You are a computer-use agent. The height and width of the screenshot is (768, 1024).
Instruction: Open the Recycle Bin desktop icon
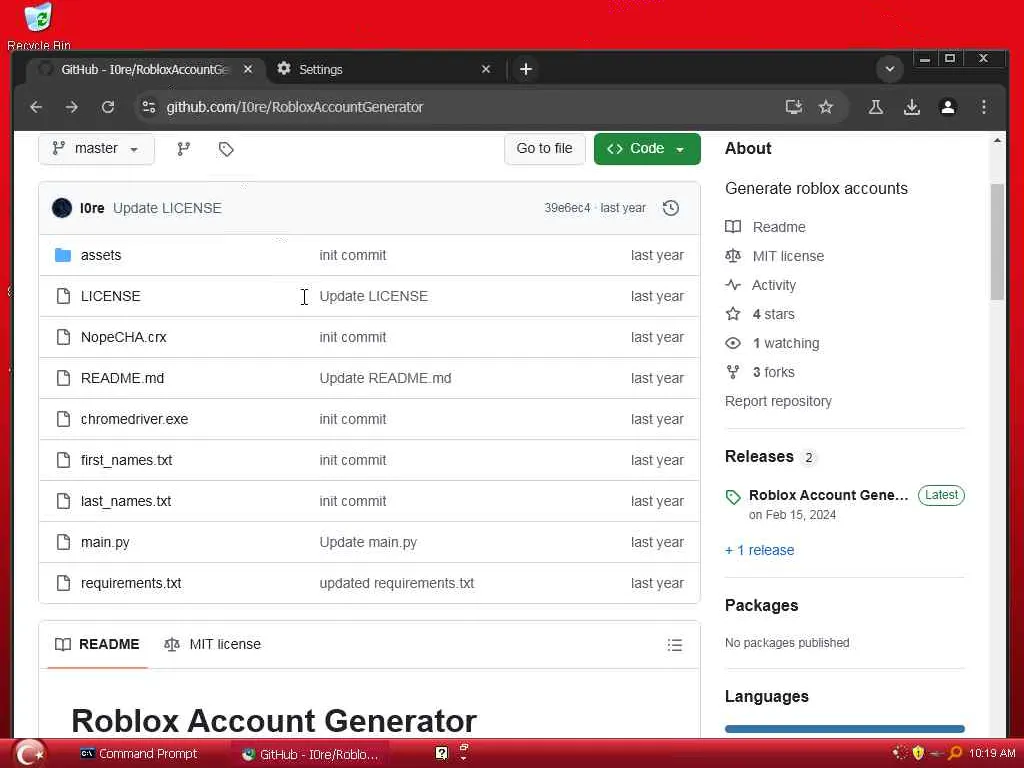coord(39,26)
